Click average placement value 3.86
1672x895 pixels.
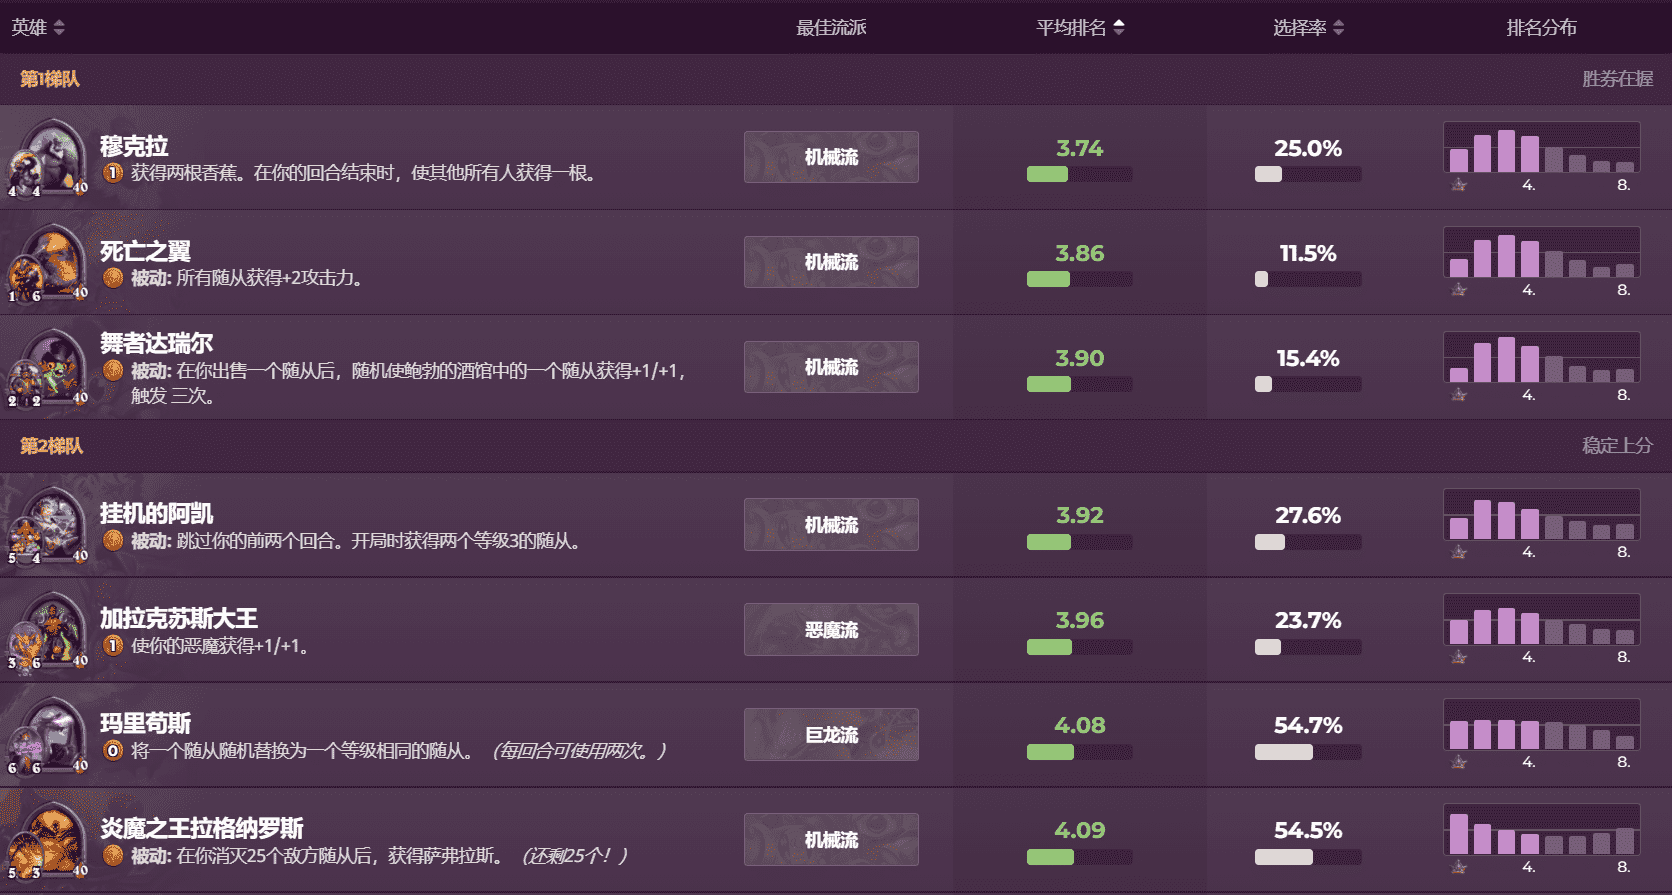pyautogui.click(x=1079, y=253)
